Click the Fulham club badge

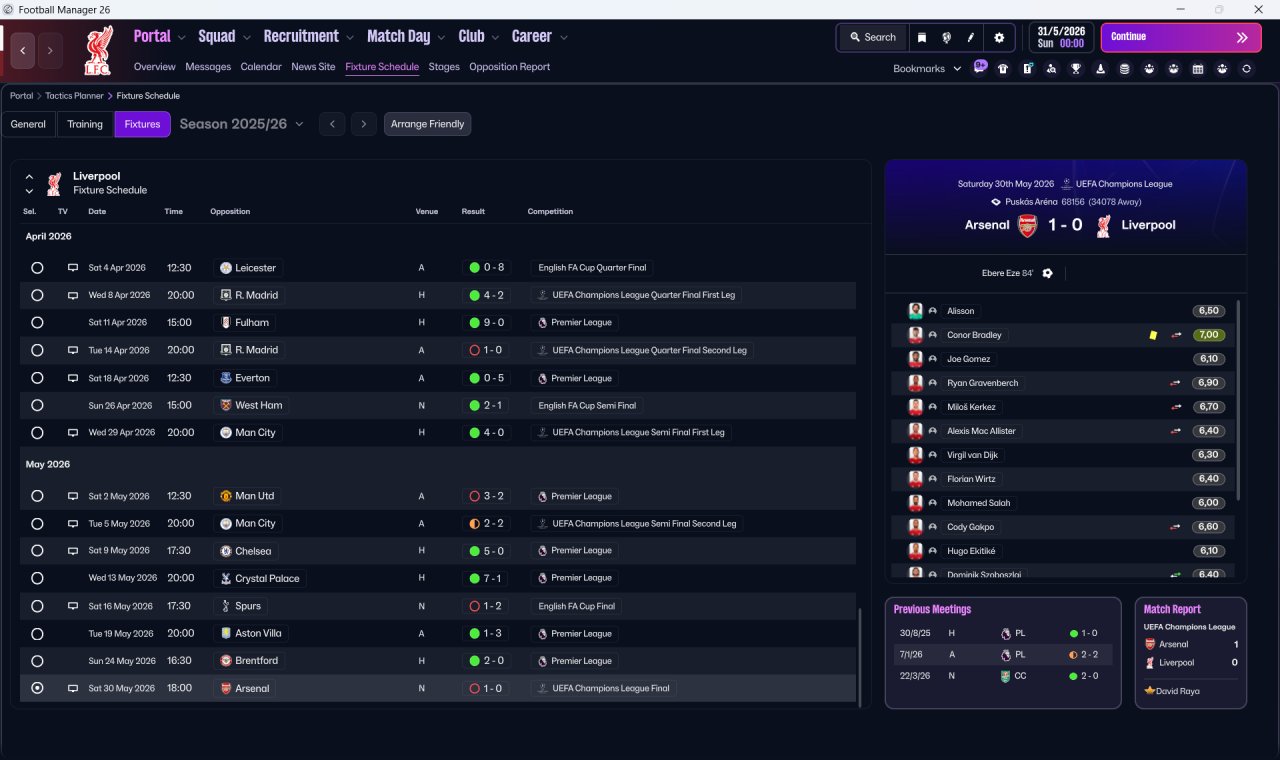tap(226, 323)
